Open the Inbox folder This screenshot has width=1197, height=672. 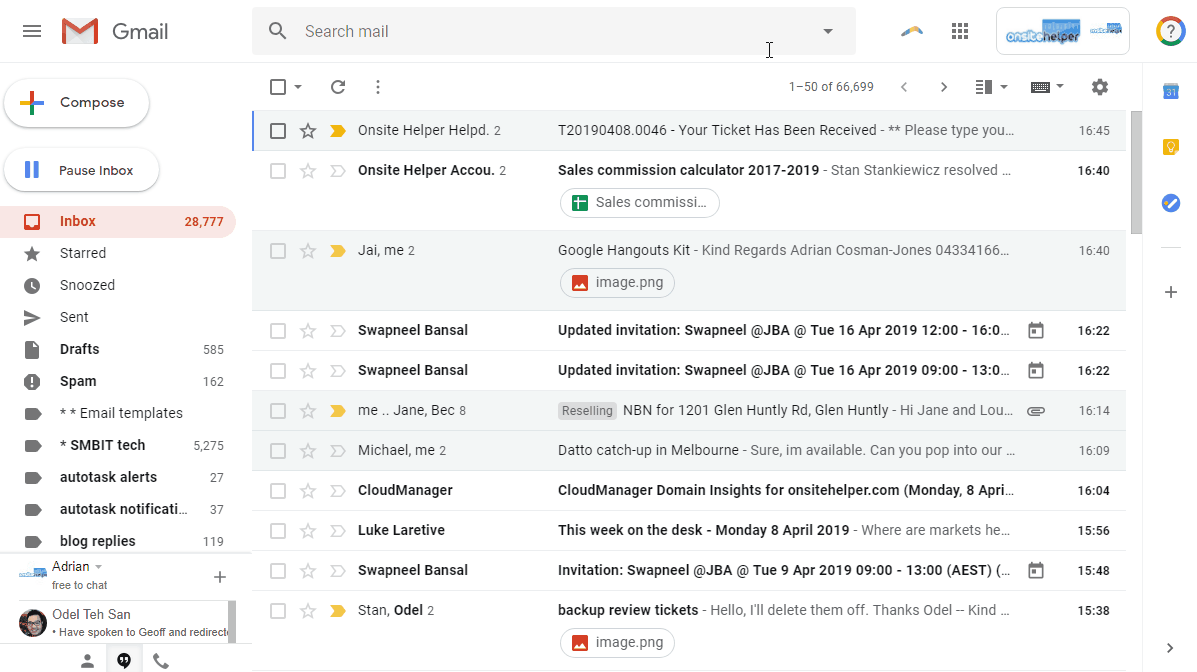point(118,221)
